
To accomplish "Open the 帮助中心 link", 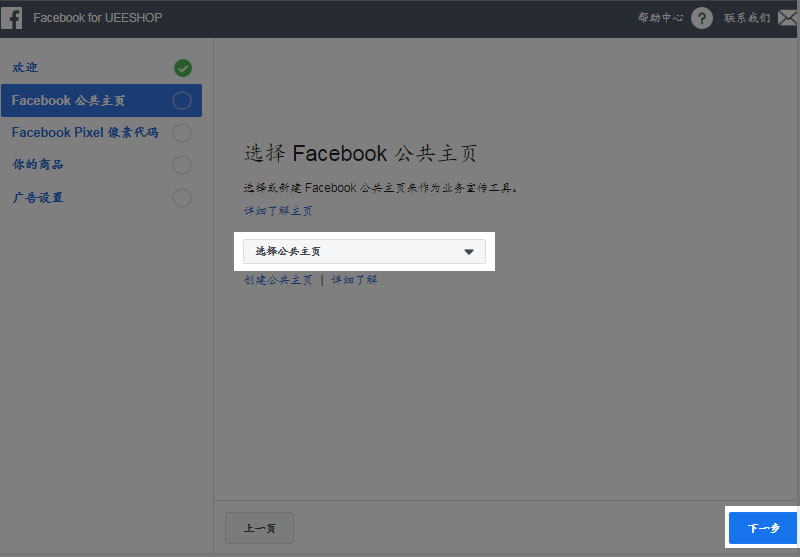I will (x=660, y=18).
